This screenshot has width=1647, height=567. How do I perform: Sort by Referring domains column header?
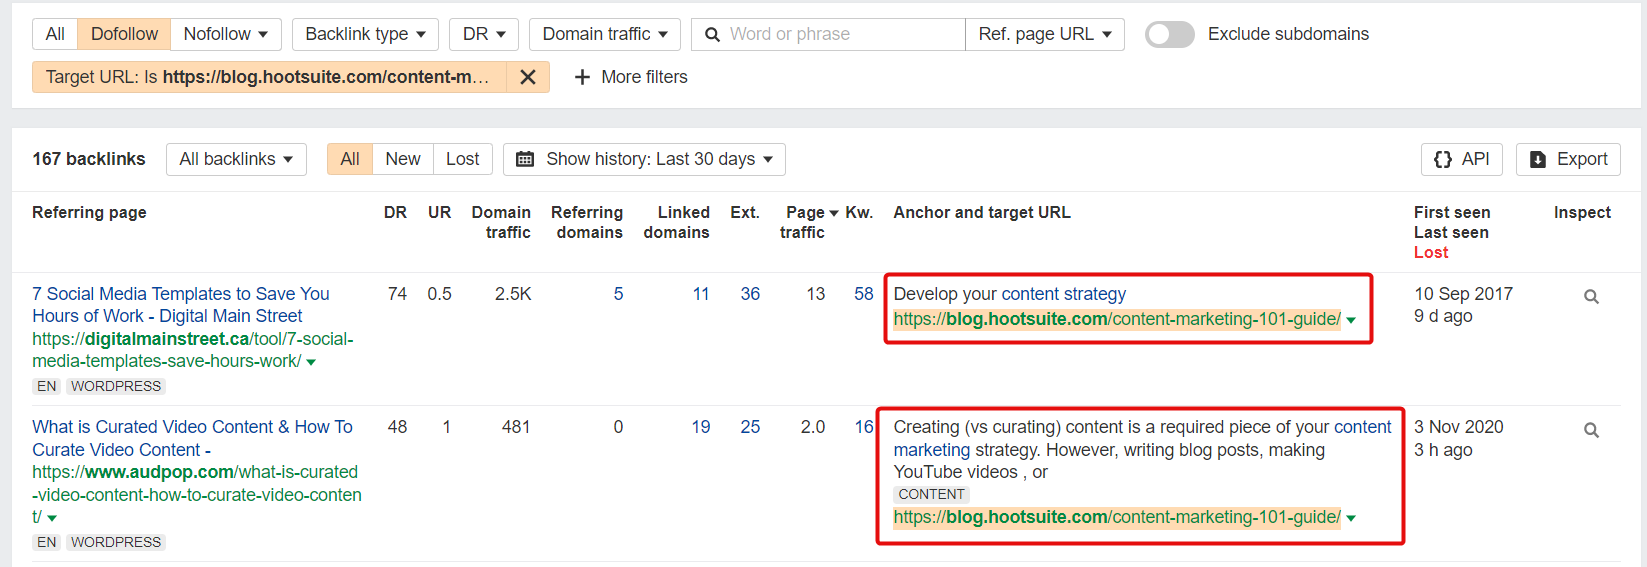(x=587, y=222)
